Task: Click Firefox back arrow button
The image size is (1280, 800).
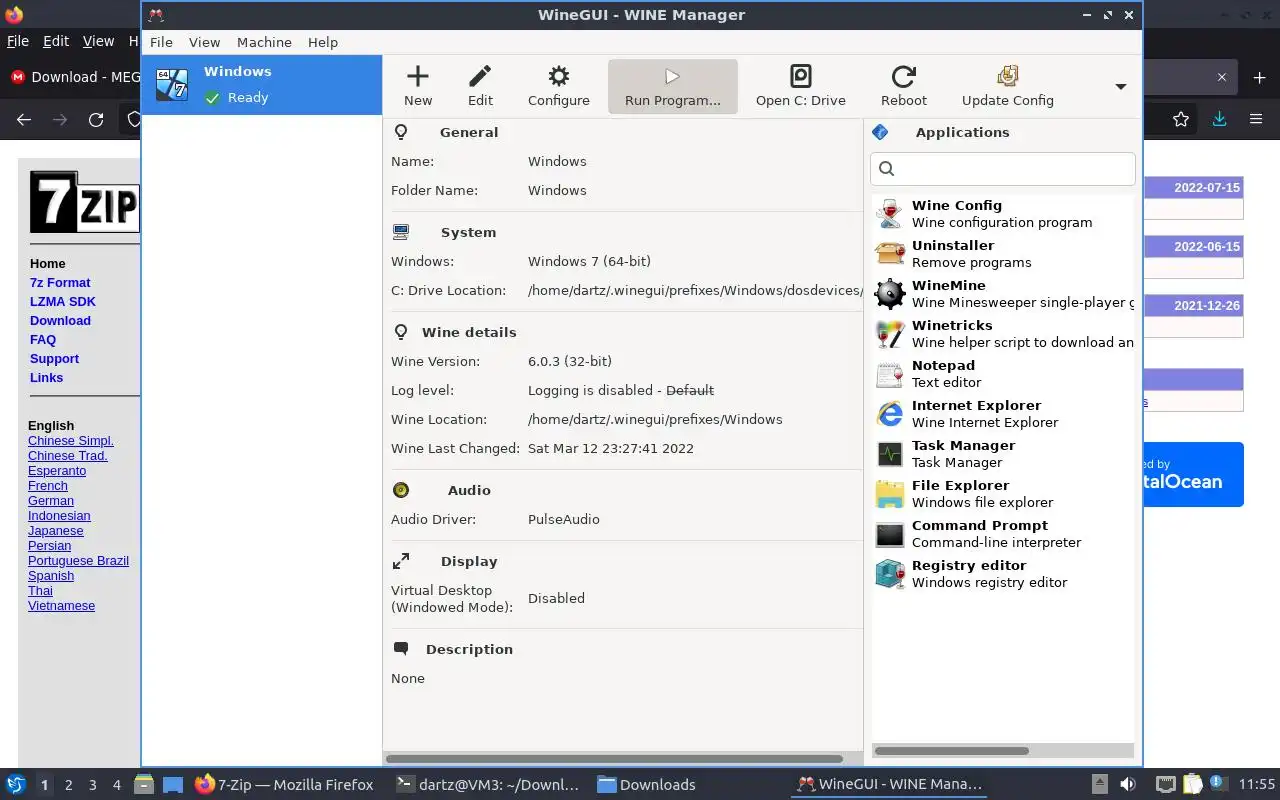Action: tap(24, 119)
